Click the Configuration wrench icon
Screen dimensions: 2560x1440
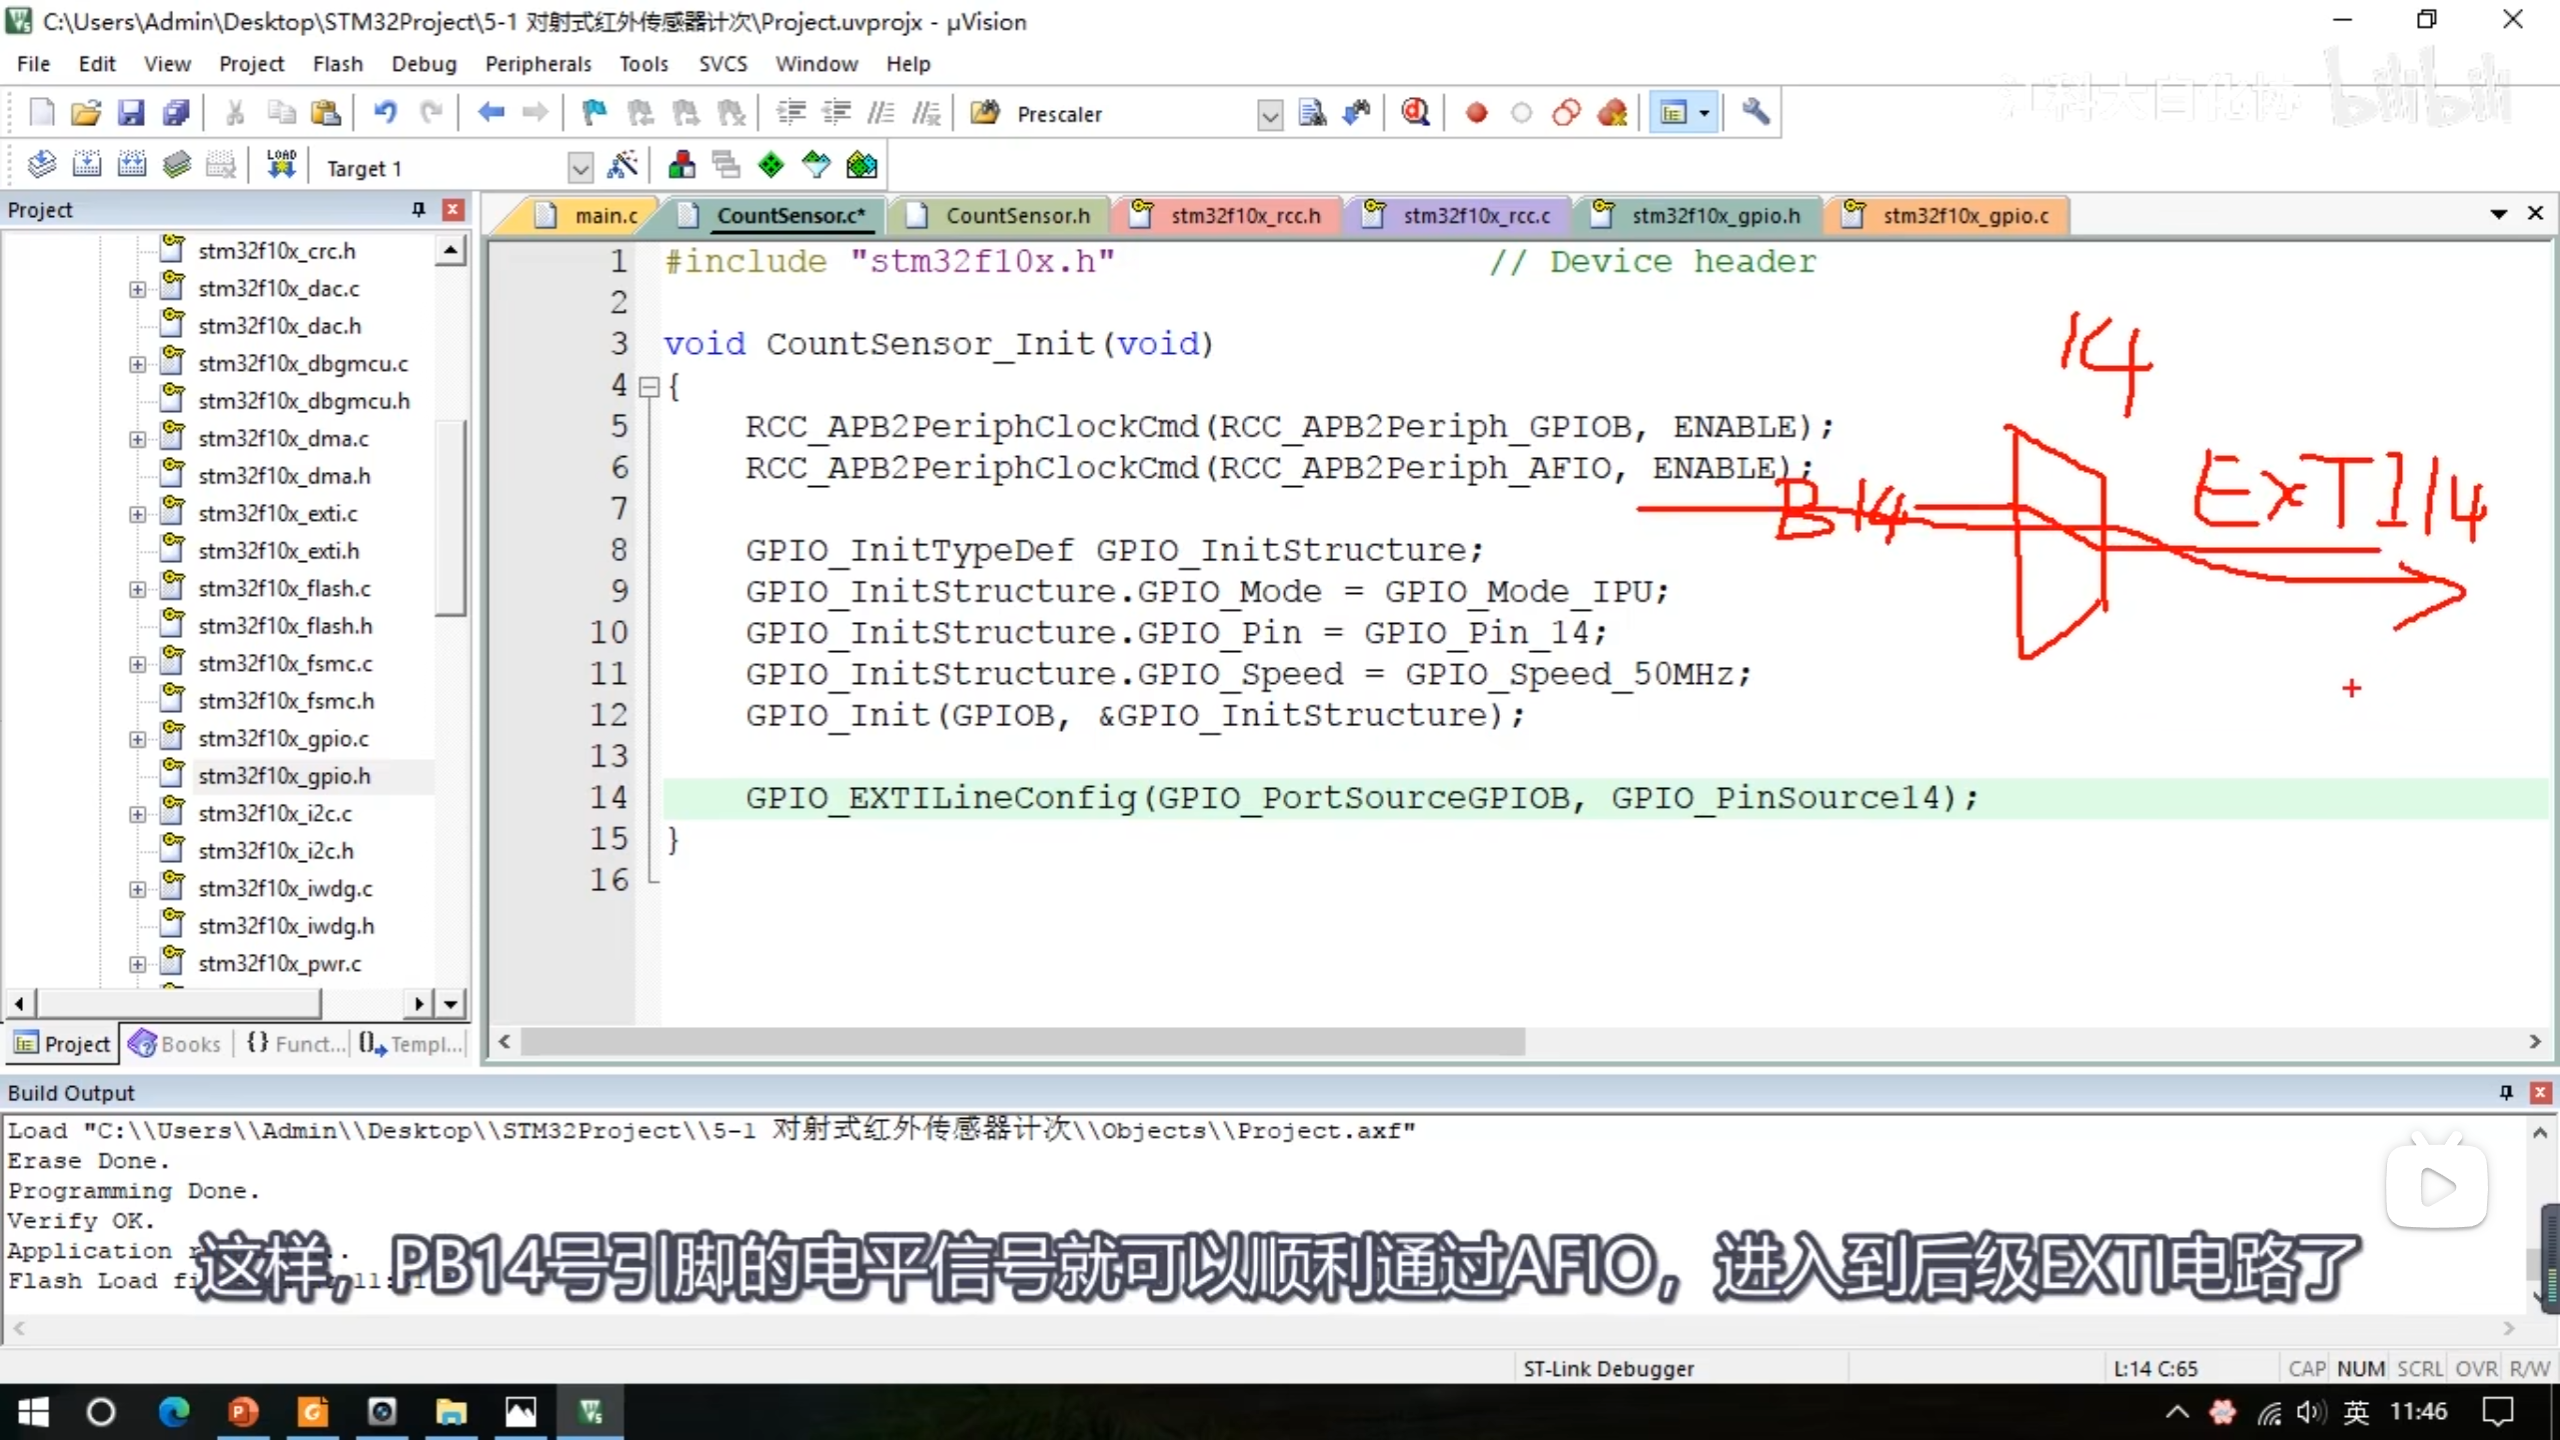tap(1755, 113)
